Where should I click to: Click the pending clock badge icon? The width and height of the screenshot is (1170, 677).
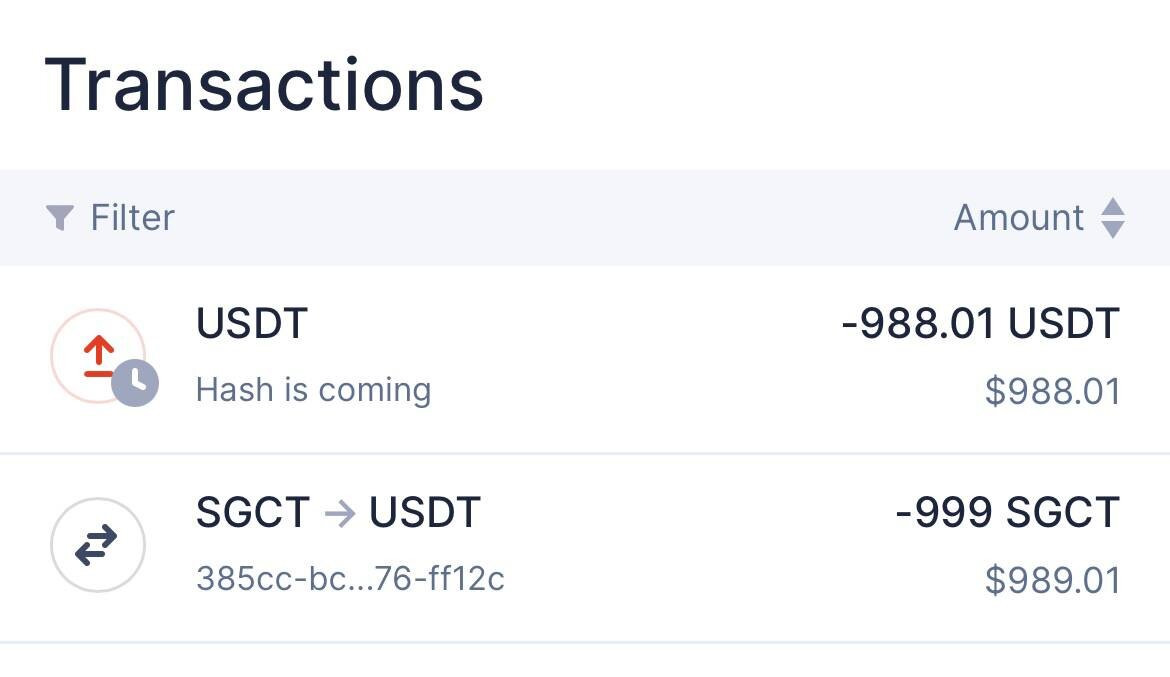(135, 382)
